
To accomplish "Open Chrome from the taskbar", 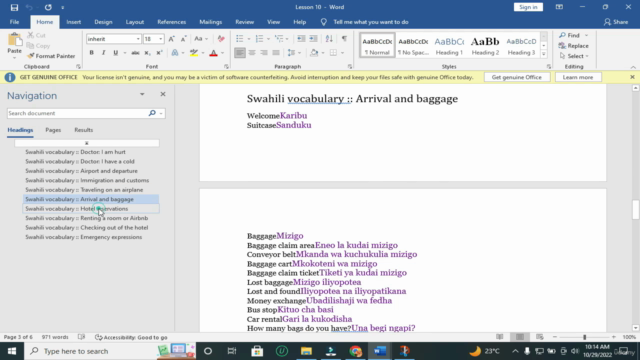I will pyautogui.click(x=356, y=351).
